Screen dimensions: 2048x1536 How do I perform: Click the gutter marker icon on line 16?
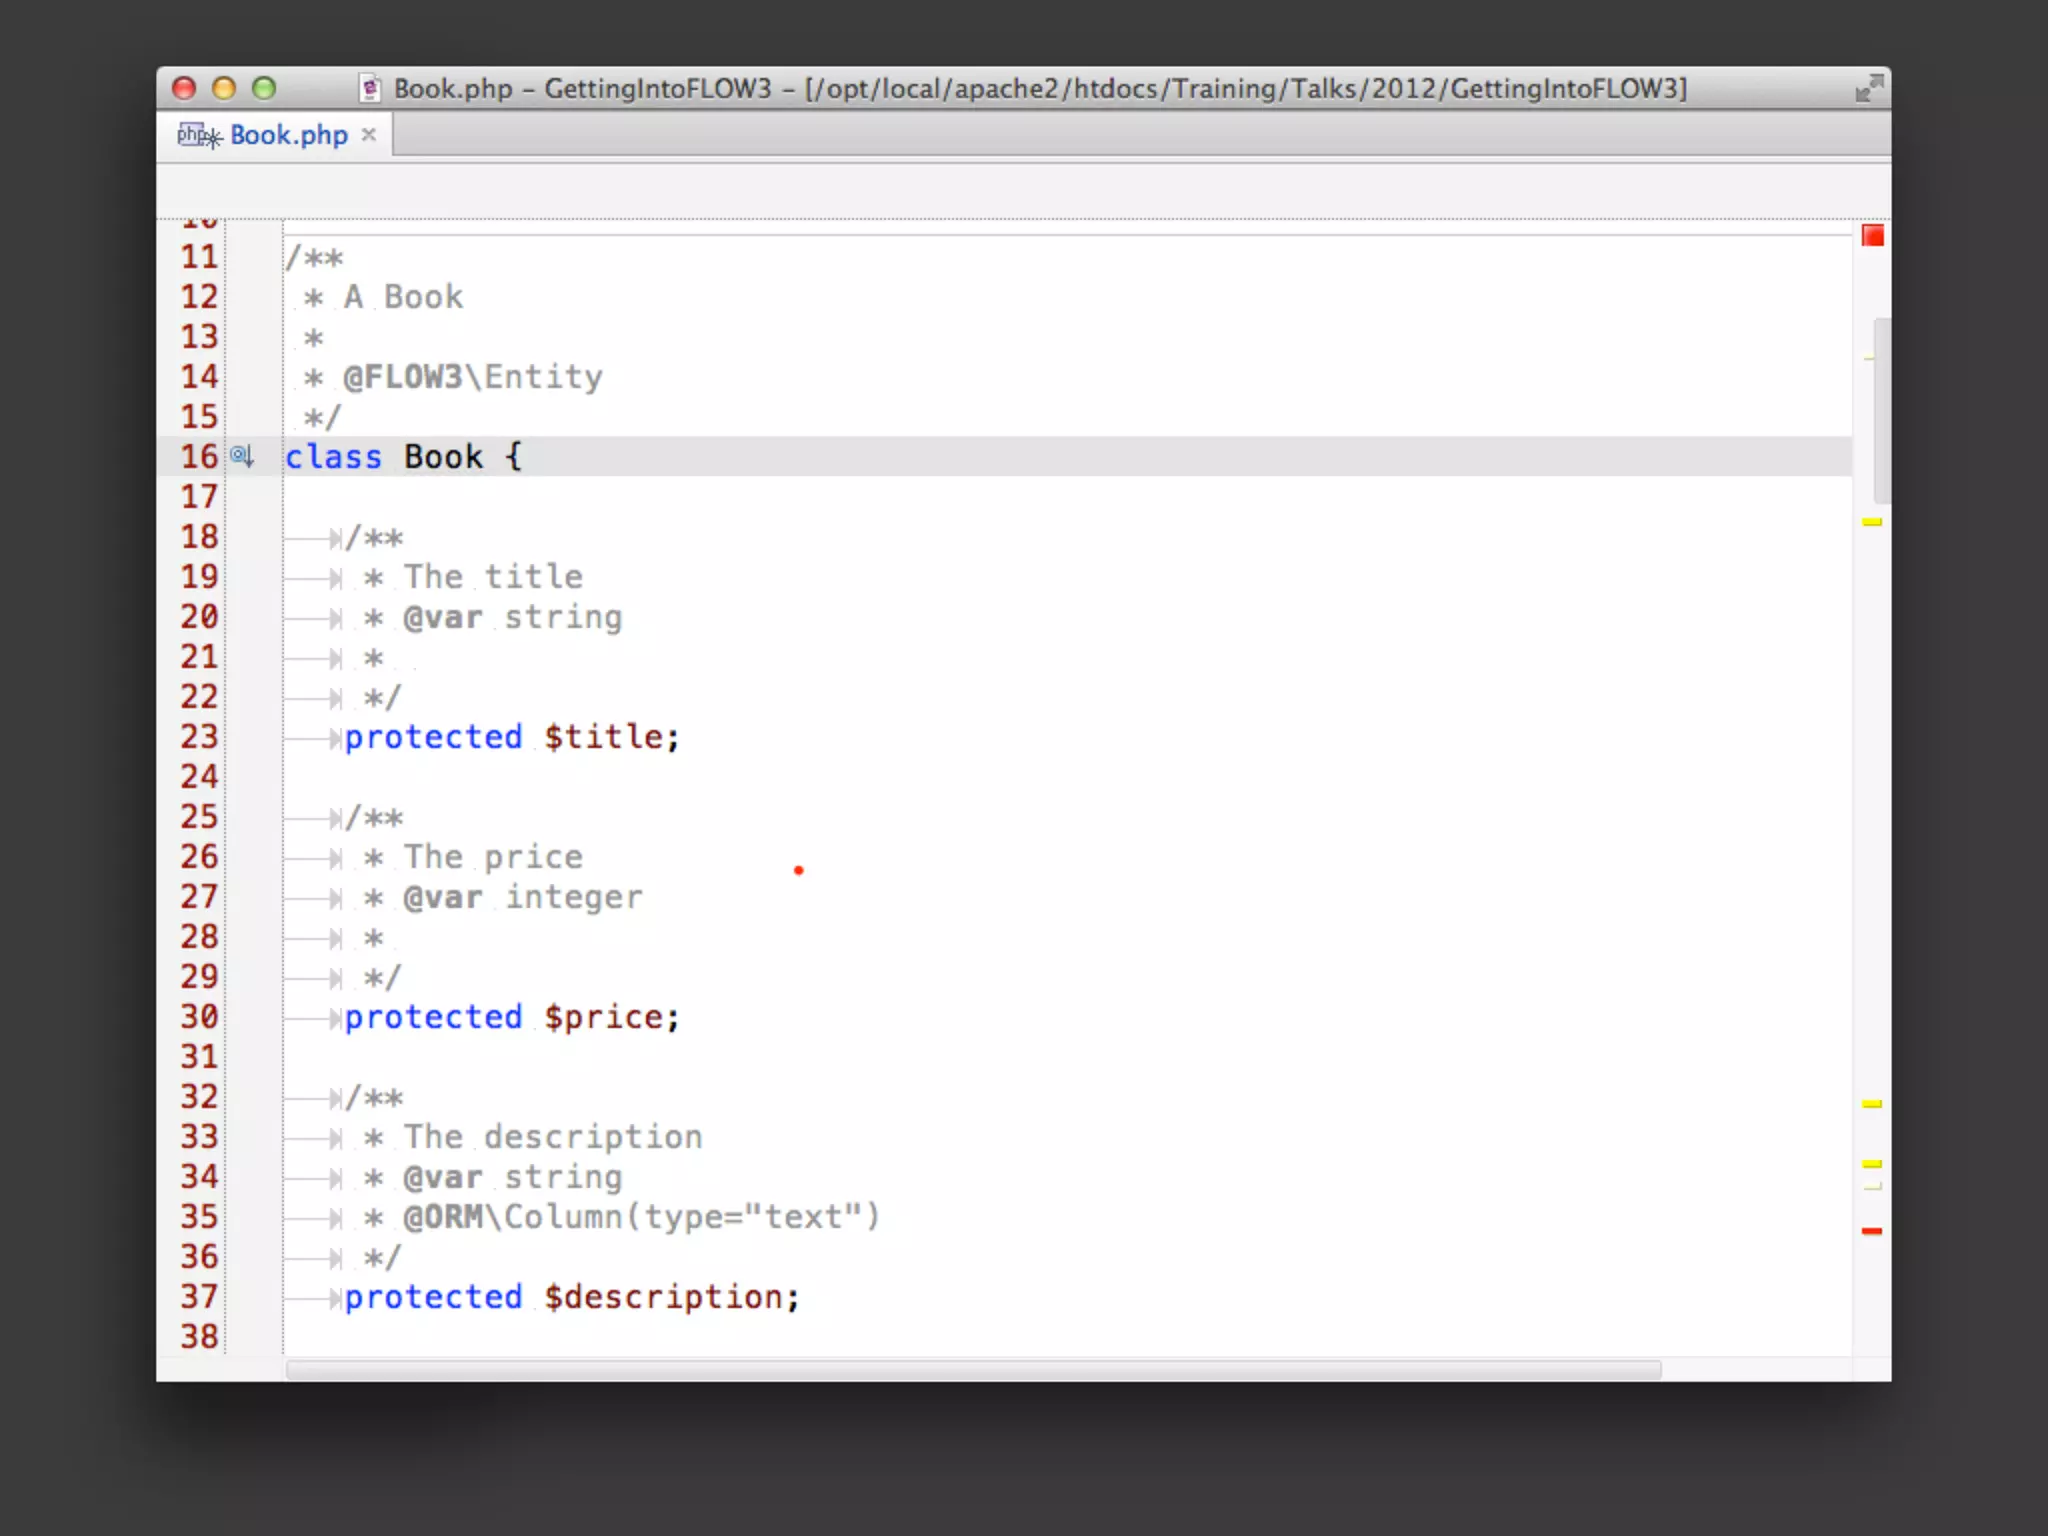(242, 457)
